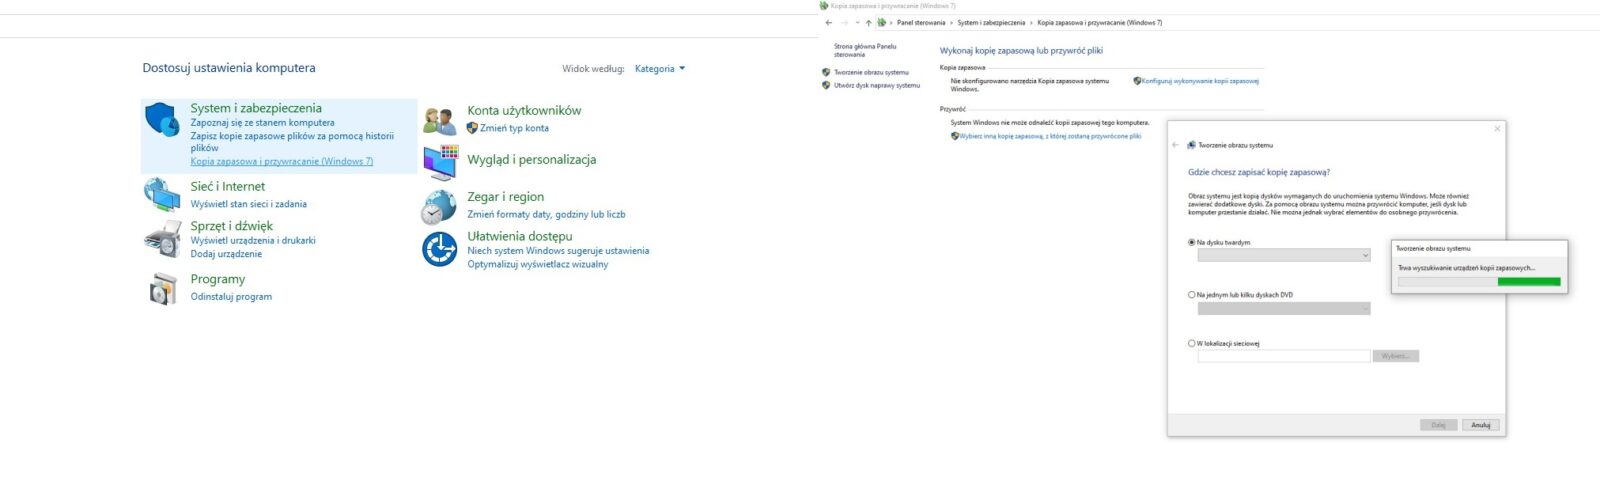
Task: Open Kopia zapasowa i przywracanie (Windows 7)
Action: (x=282, y=161)
